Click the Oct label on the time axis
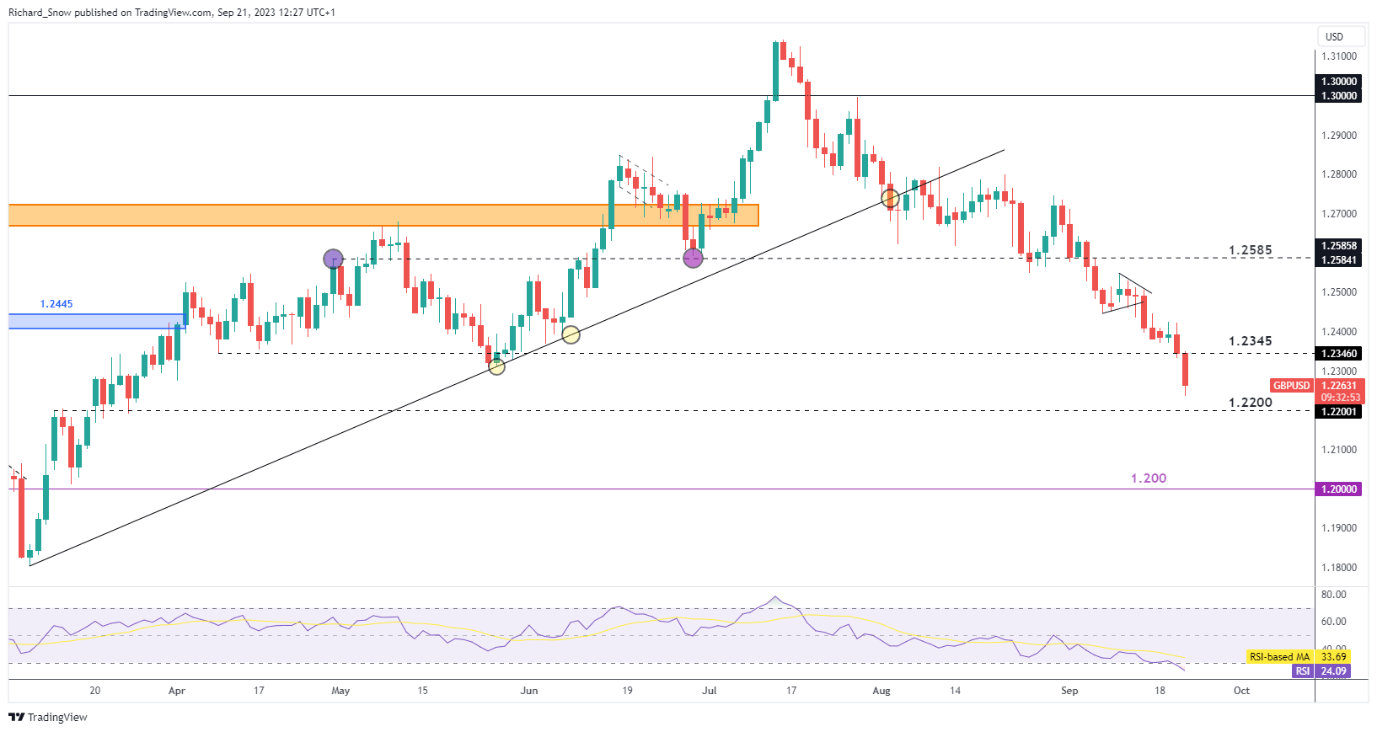The height and width of the screenshot is (732, 1377). click(x=1241, y=690)
